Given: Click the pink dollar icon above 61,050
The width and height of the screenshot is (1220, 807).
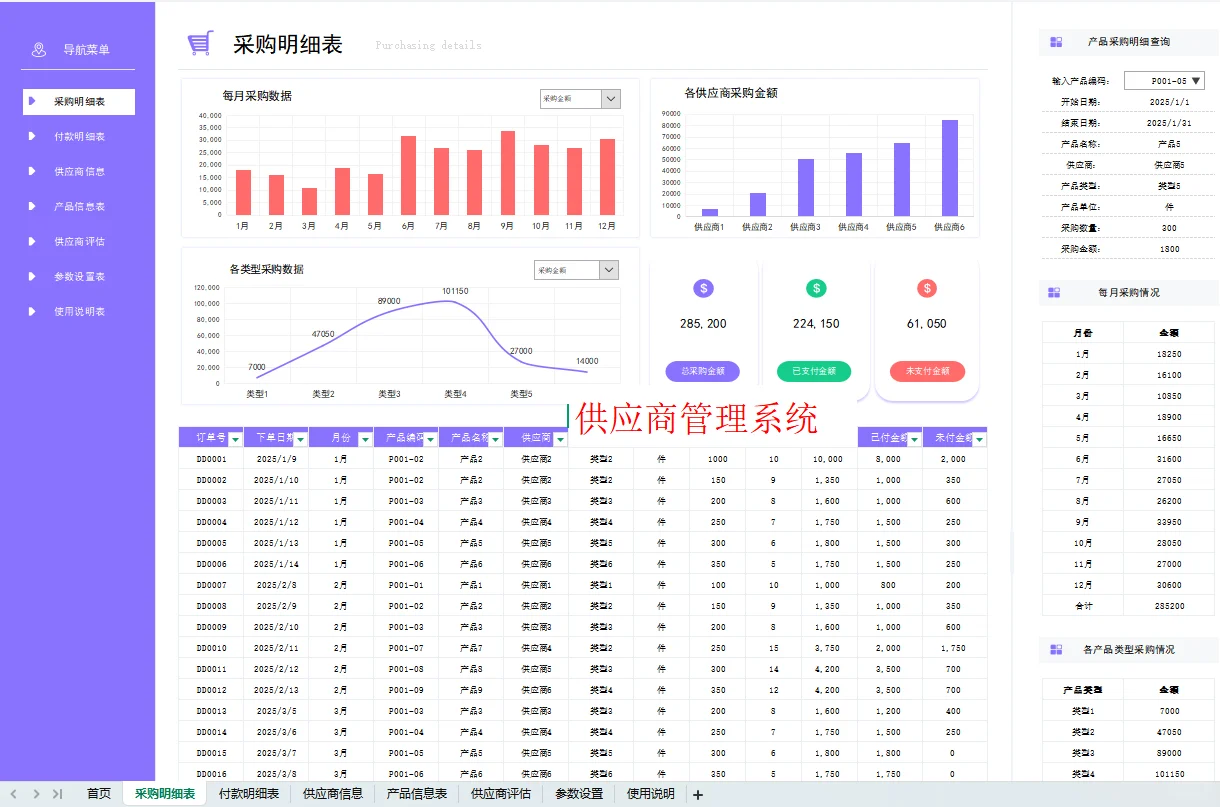Looking at the screenshot, I should pos(927,288).
